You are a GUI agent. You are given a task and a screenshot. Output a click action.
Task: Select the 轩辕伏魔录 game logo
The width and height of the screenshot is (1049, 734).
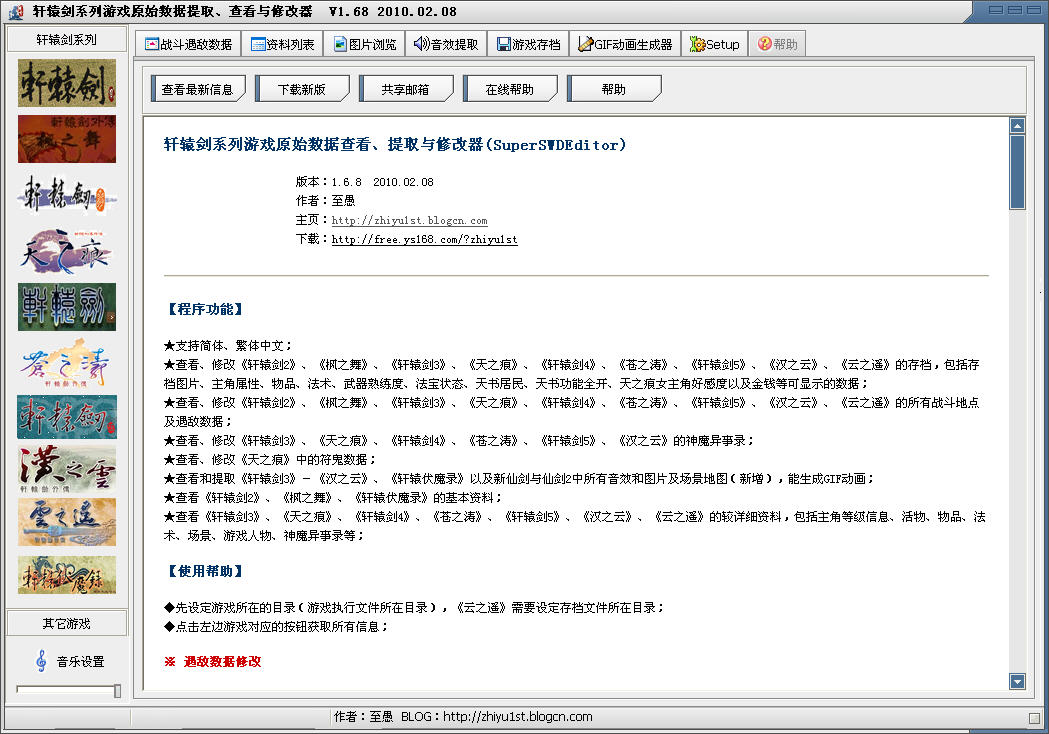point(67,575)
